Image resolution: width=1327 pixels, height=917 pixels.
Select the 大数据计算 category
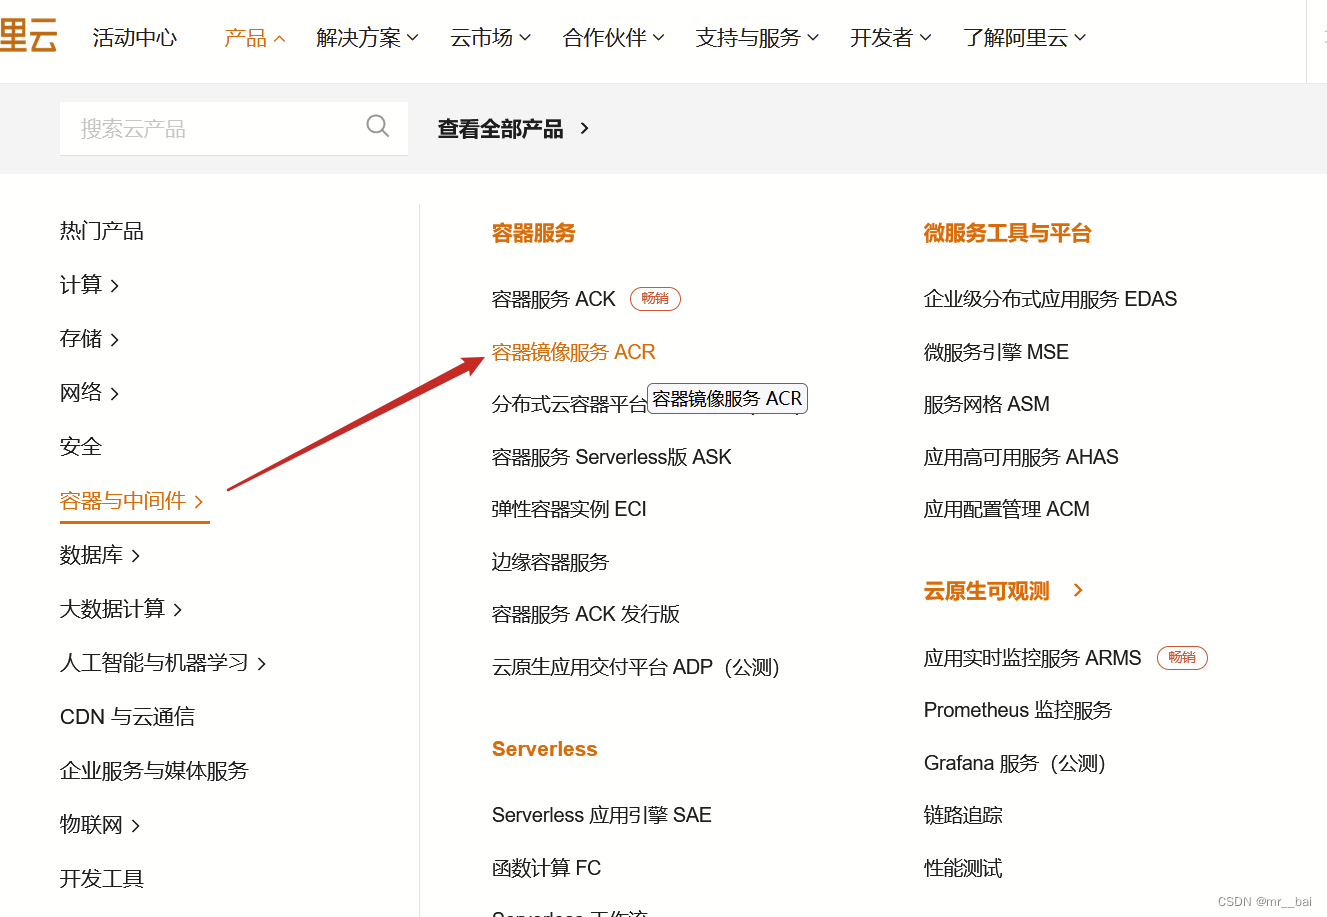point(121,609)
